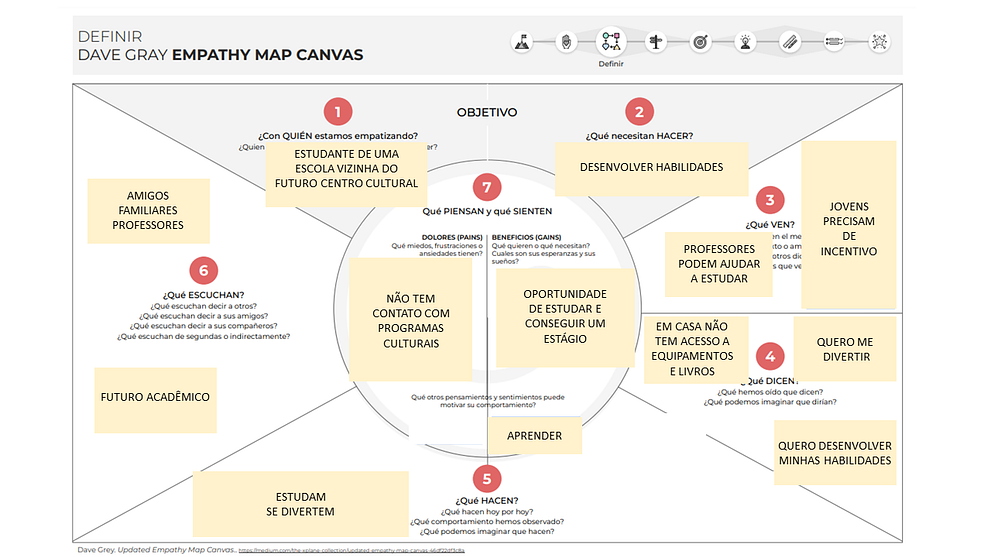Click the signpost stage icon
The width and height of the screenshot is (991, 557).
[x=656, y=42]
